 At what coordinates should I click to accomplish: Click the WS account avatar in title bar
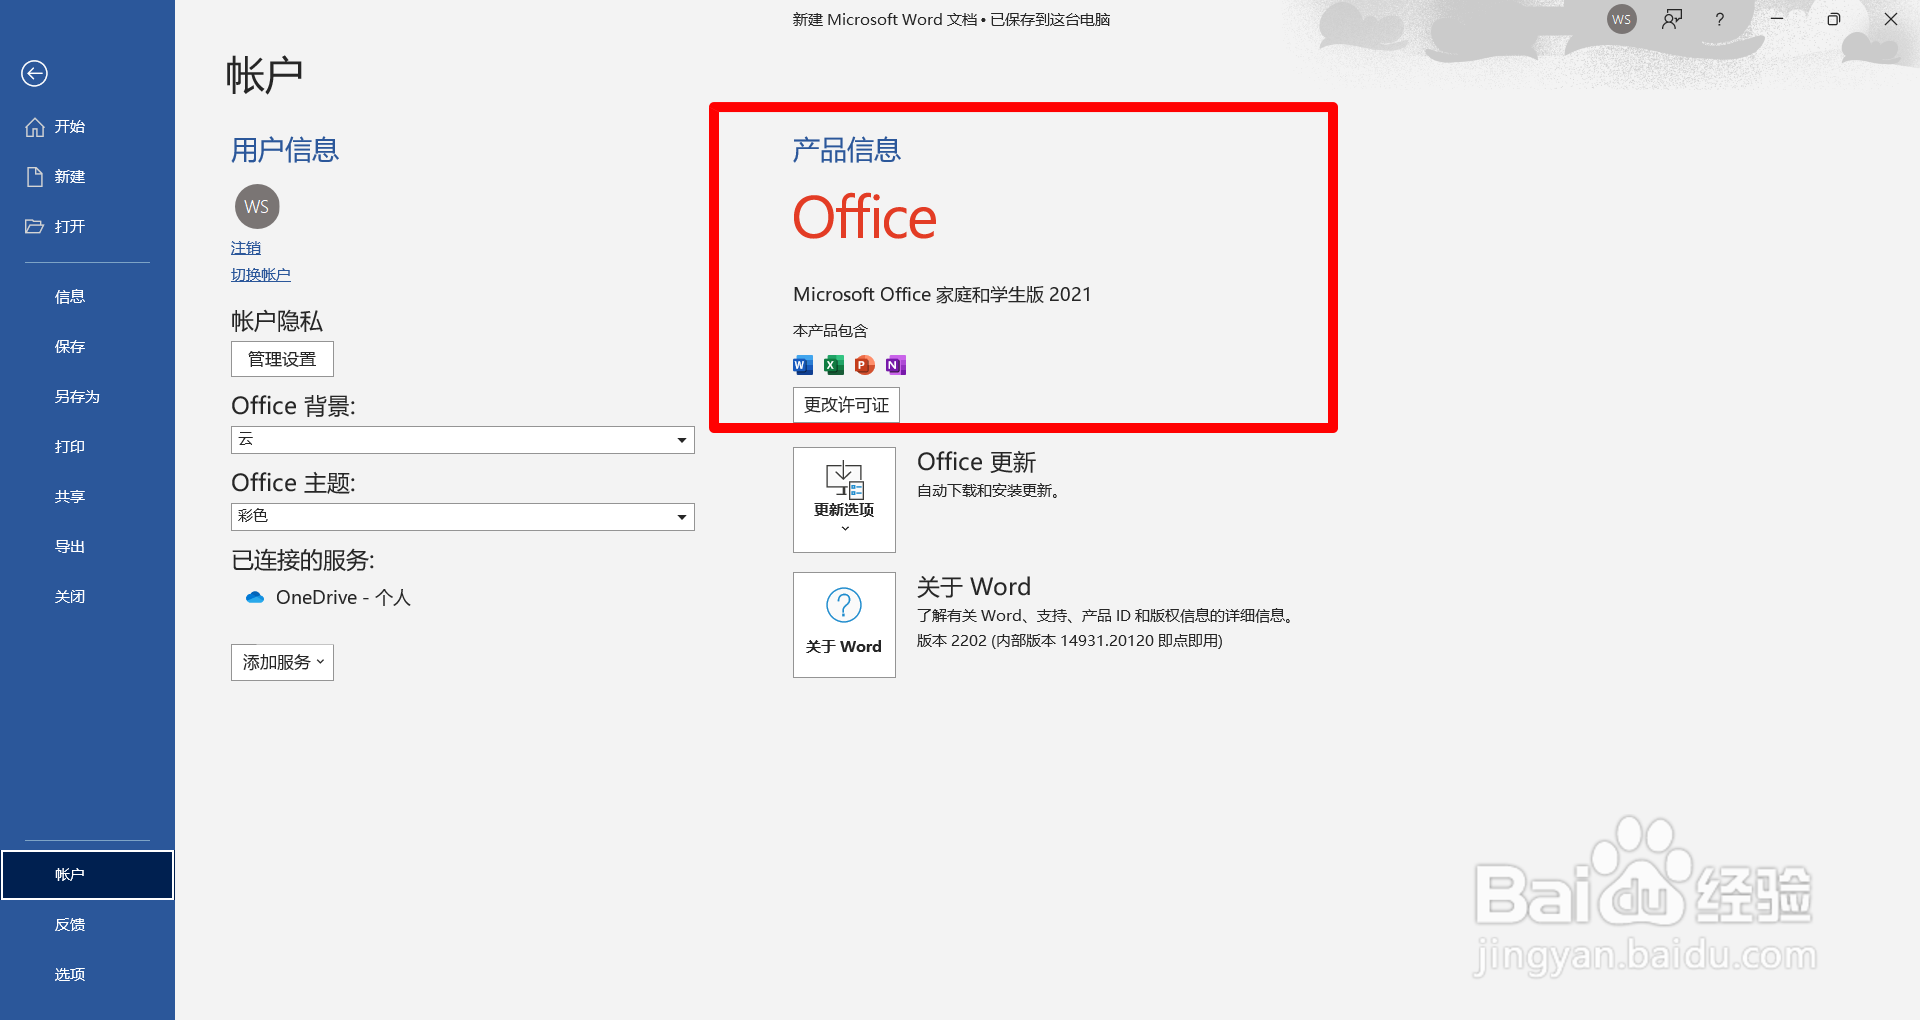point(1622,19)
